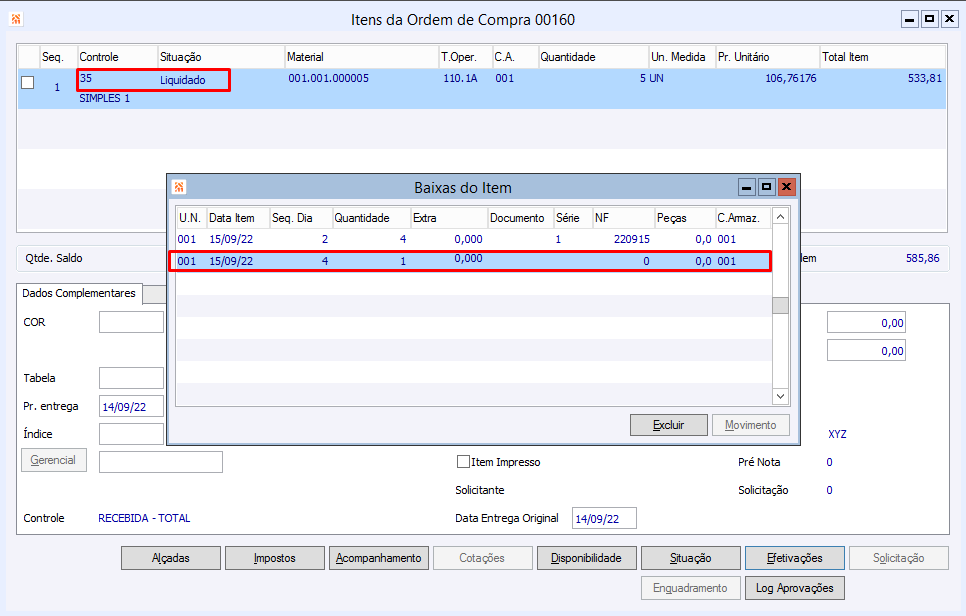Click the RECEBIDA - TOTAL control text

(x=144, y=518)
